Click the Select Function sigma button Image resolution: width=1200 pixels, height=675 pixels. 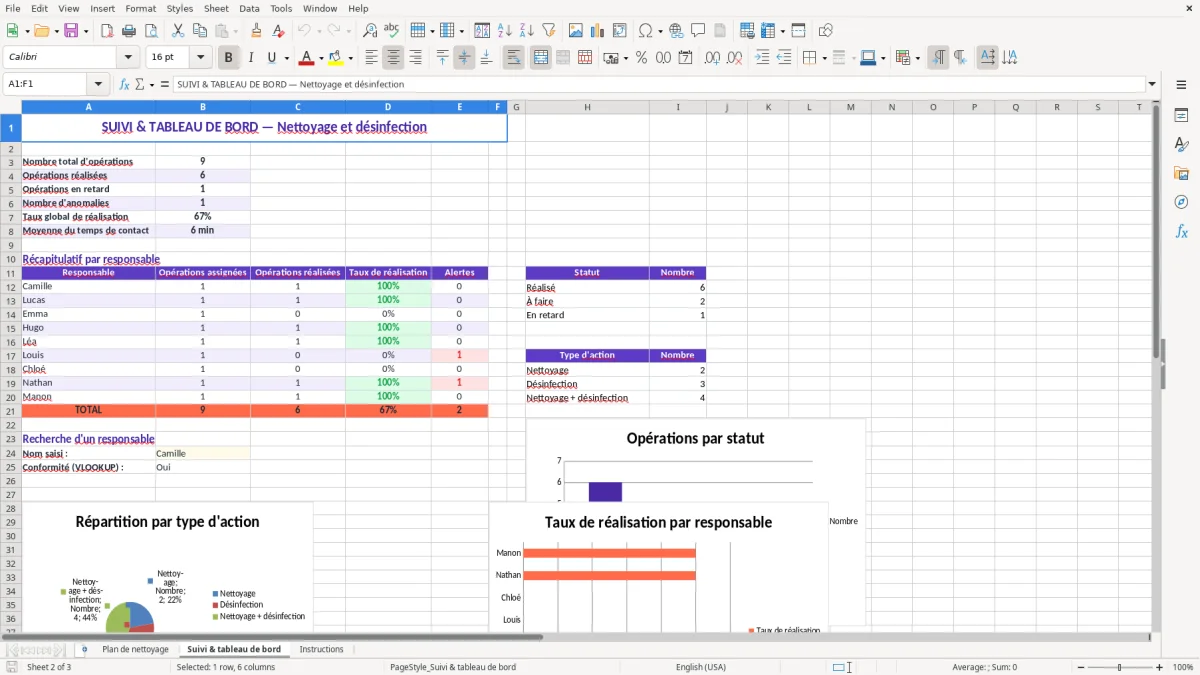139,84
